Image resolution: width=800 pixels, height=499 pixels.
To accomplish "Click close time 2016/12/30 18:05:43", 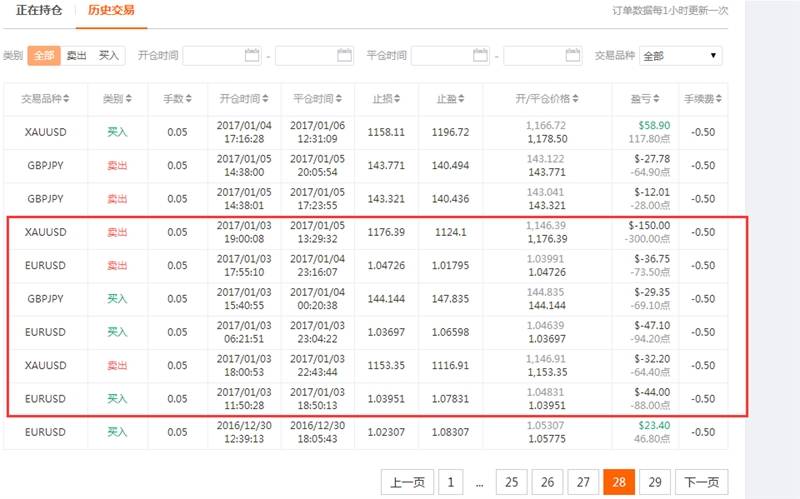I will tap(317, 432).
